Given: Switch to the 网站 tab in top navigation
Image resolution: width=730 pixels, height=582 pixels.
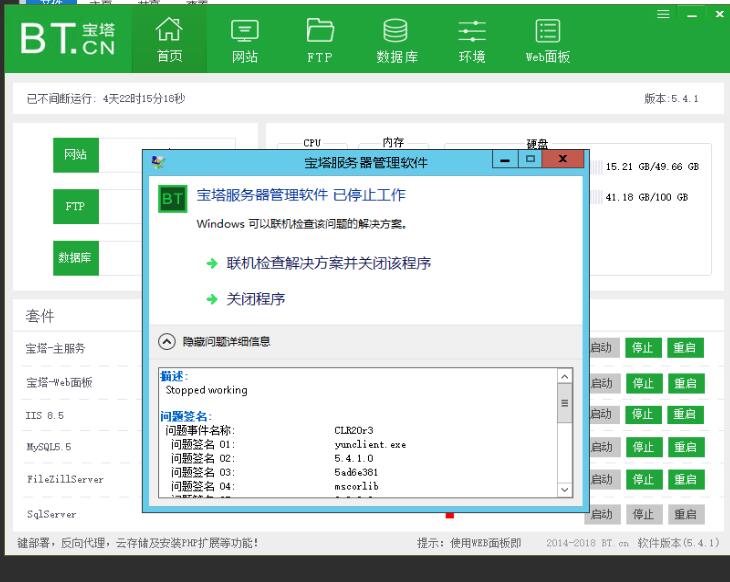Looking at the screenshot, I should [245, 41].
